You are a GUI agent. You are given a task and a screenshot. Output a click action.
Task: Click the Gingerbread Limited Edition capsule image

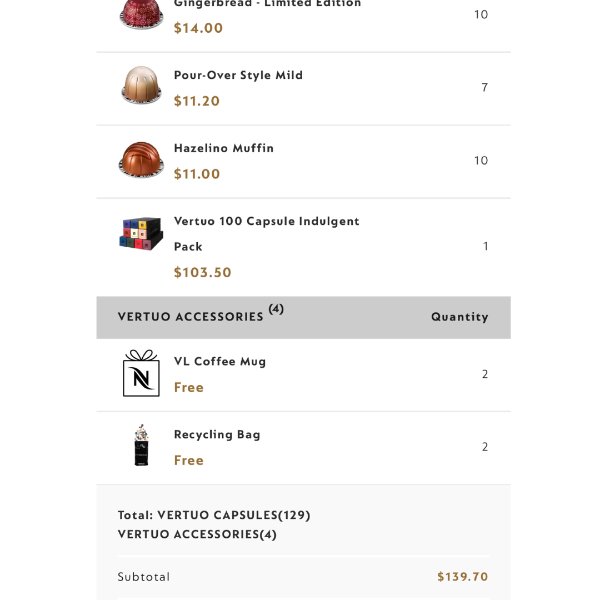[141, 15]
